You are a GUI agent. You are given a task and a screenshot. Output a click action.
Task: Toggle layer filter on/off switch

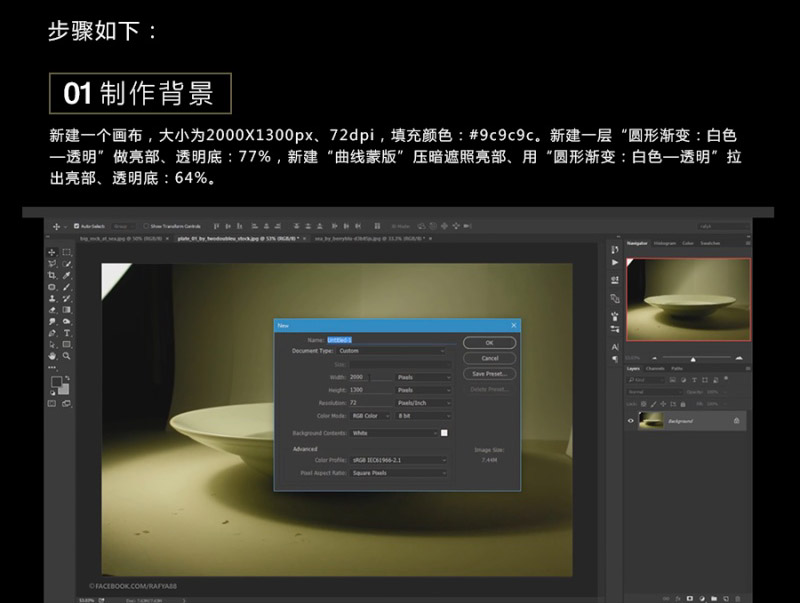pos(726,379)
